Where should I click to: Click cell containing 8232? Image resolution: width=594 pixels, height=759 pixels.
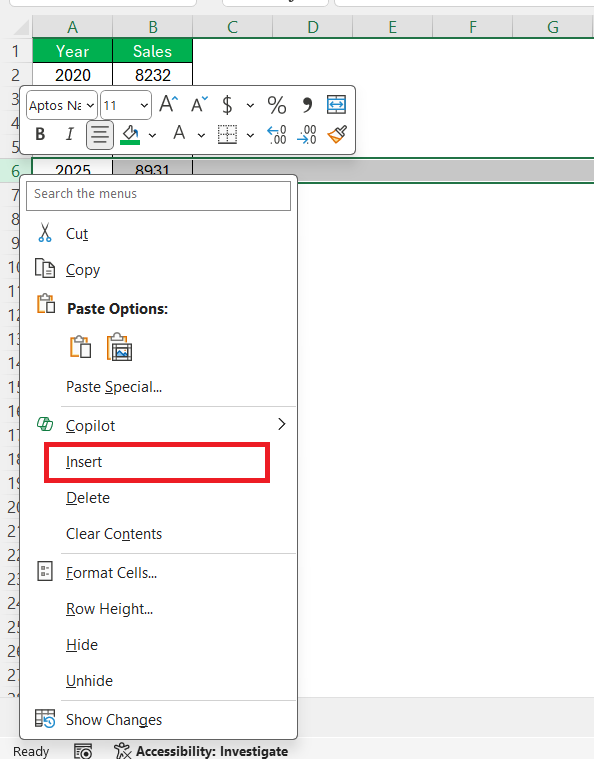point(152,75)
